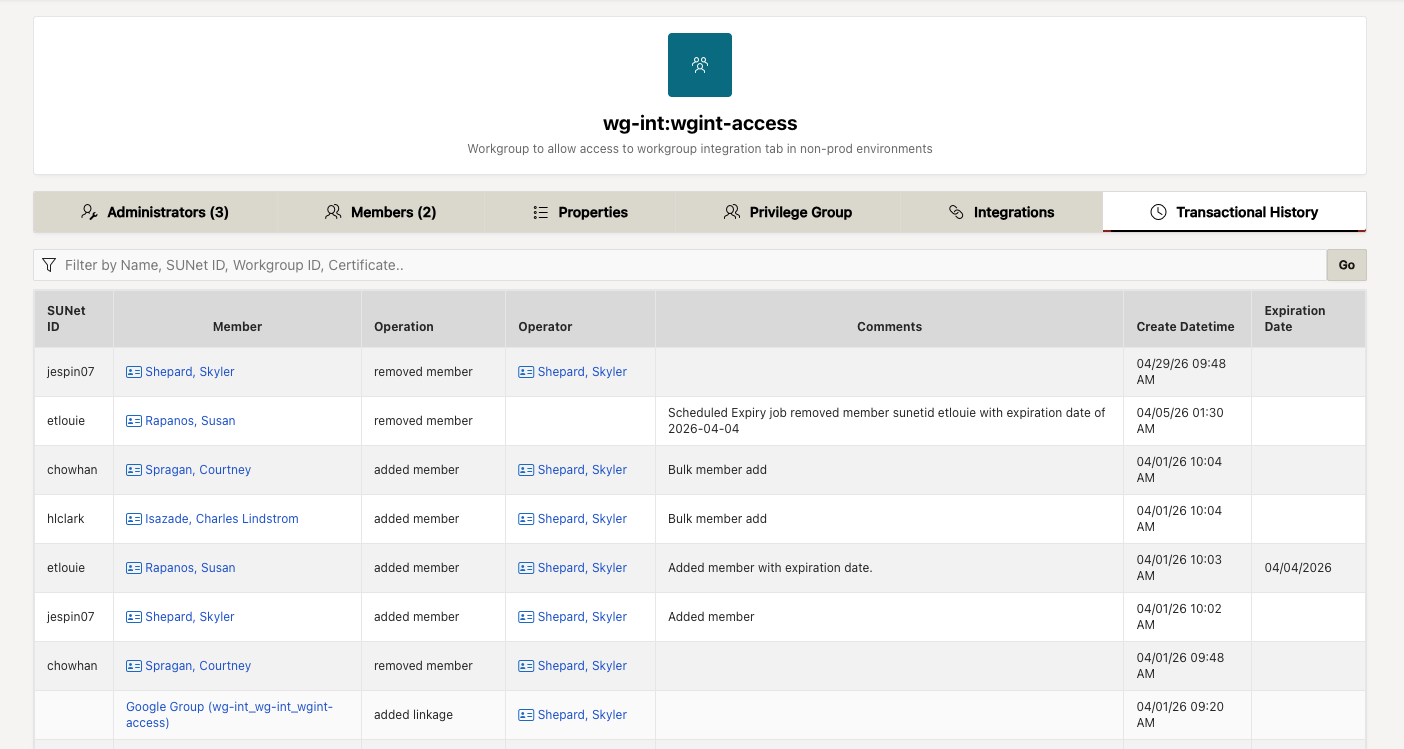Open operator Shepard, Skyler link in 10:04 AM chowhan row
1404x749 pixels.
click(582, 470)
